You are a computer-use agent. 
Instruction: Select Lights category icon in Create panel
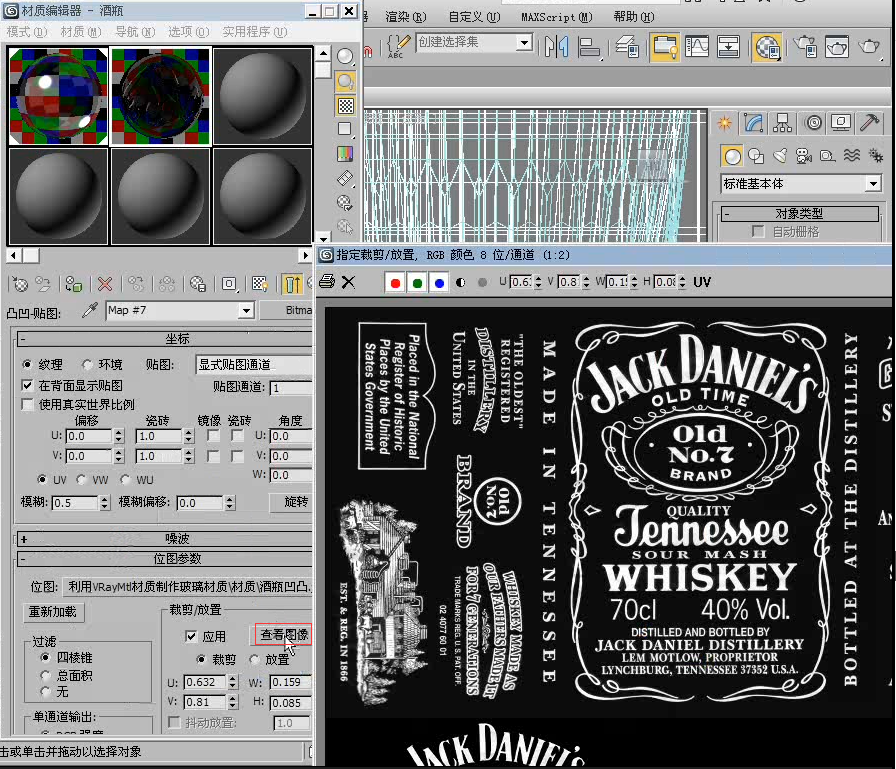[x=779, y=155]
